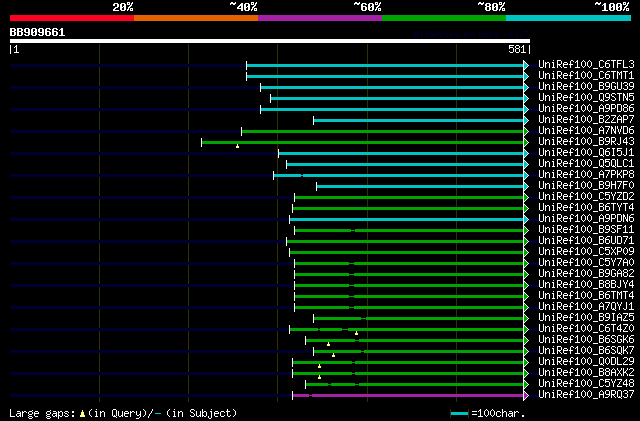Click the cyan alignment bar for UniRef100_C6TFL3
This screenshot has height=421, width=640.
(x=385, y=65)
